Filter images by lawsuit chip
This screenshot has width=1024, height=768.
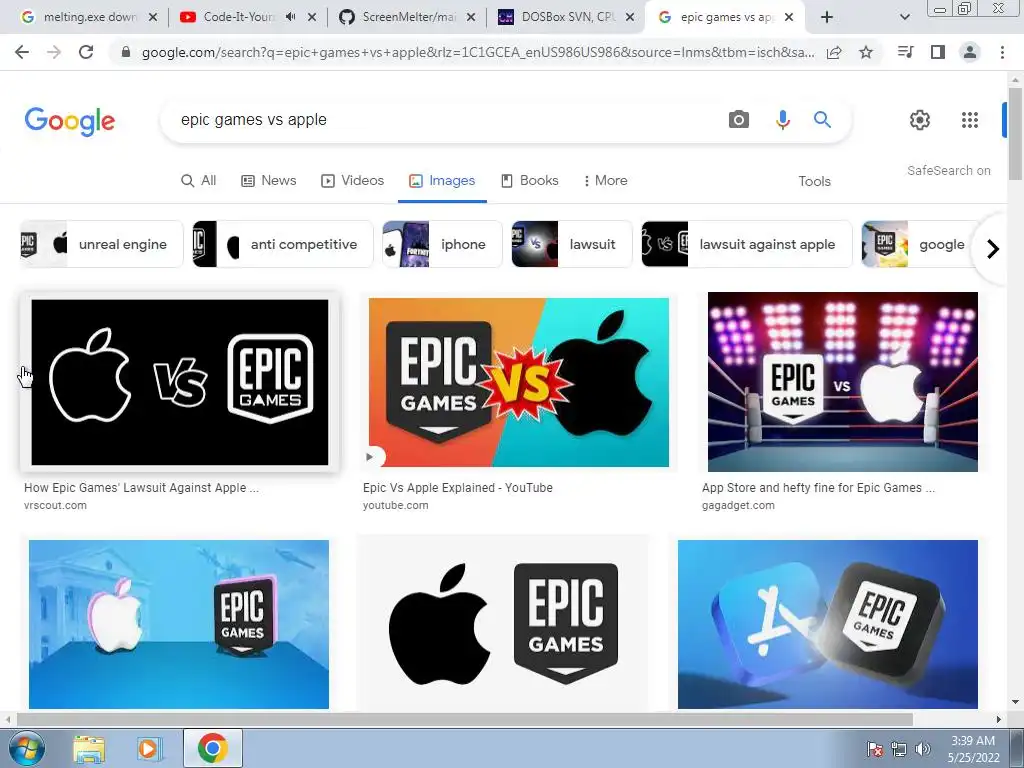pos(571,244)
